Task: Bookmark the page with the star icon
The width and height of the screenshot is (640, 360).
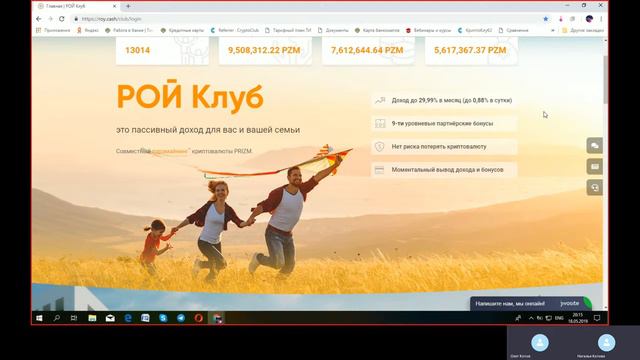Action: (x=546, y=19)
